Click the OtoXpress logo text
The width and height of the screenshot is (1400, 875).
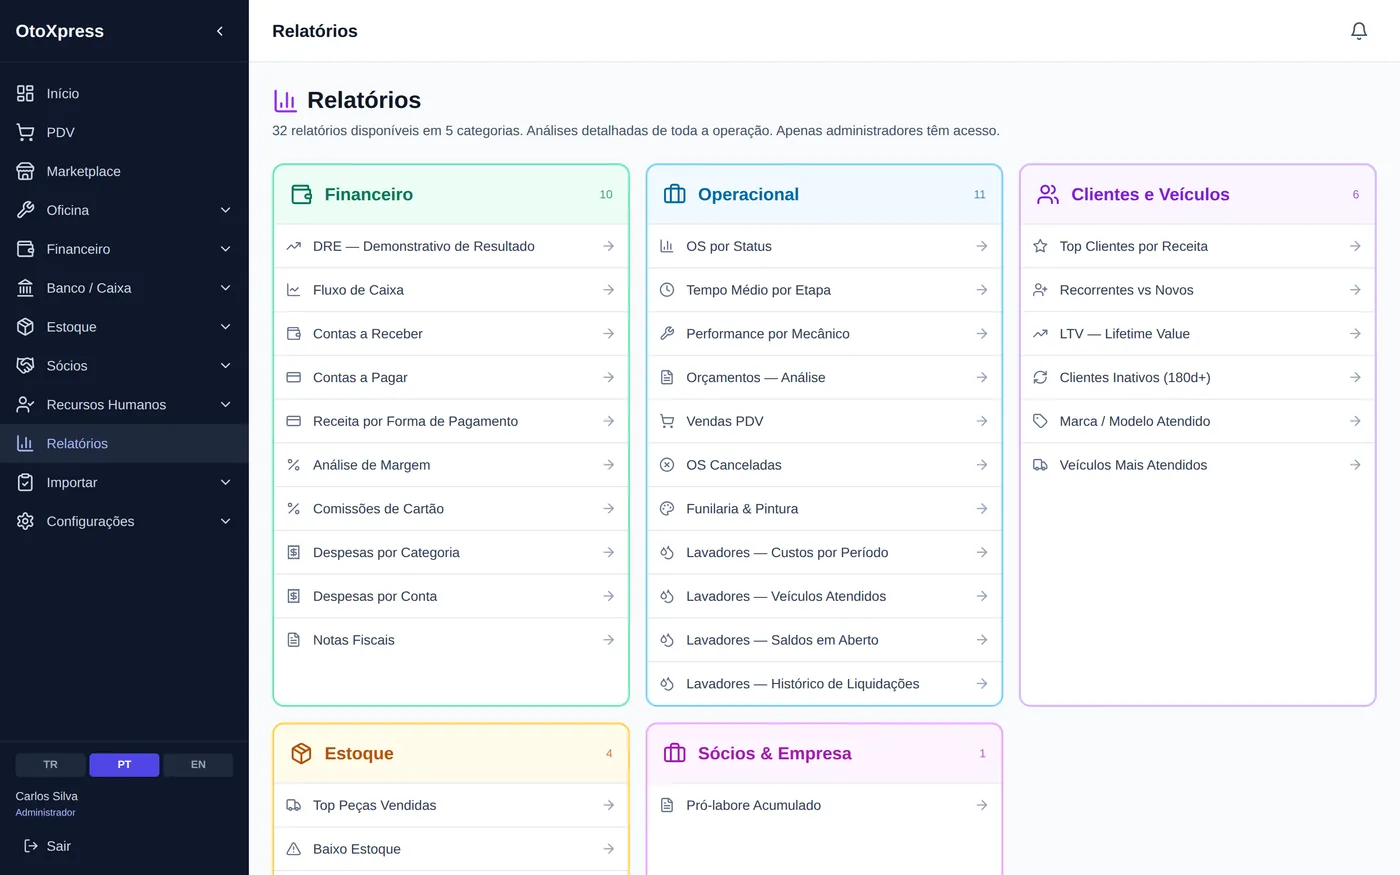[60, 31]
